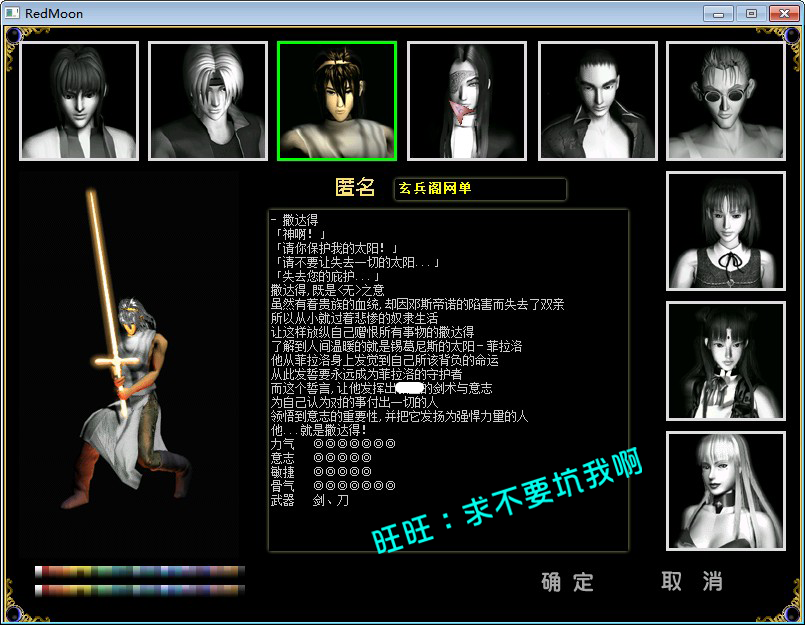Pick a color from the upper palette strip
This screenshot has width=805, height=625.
140,571
